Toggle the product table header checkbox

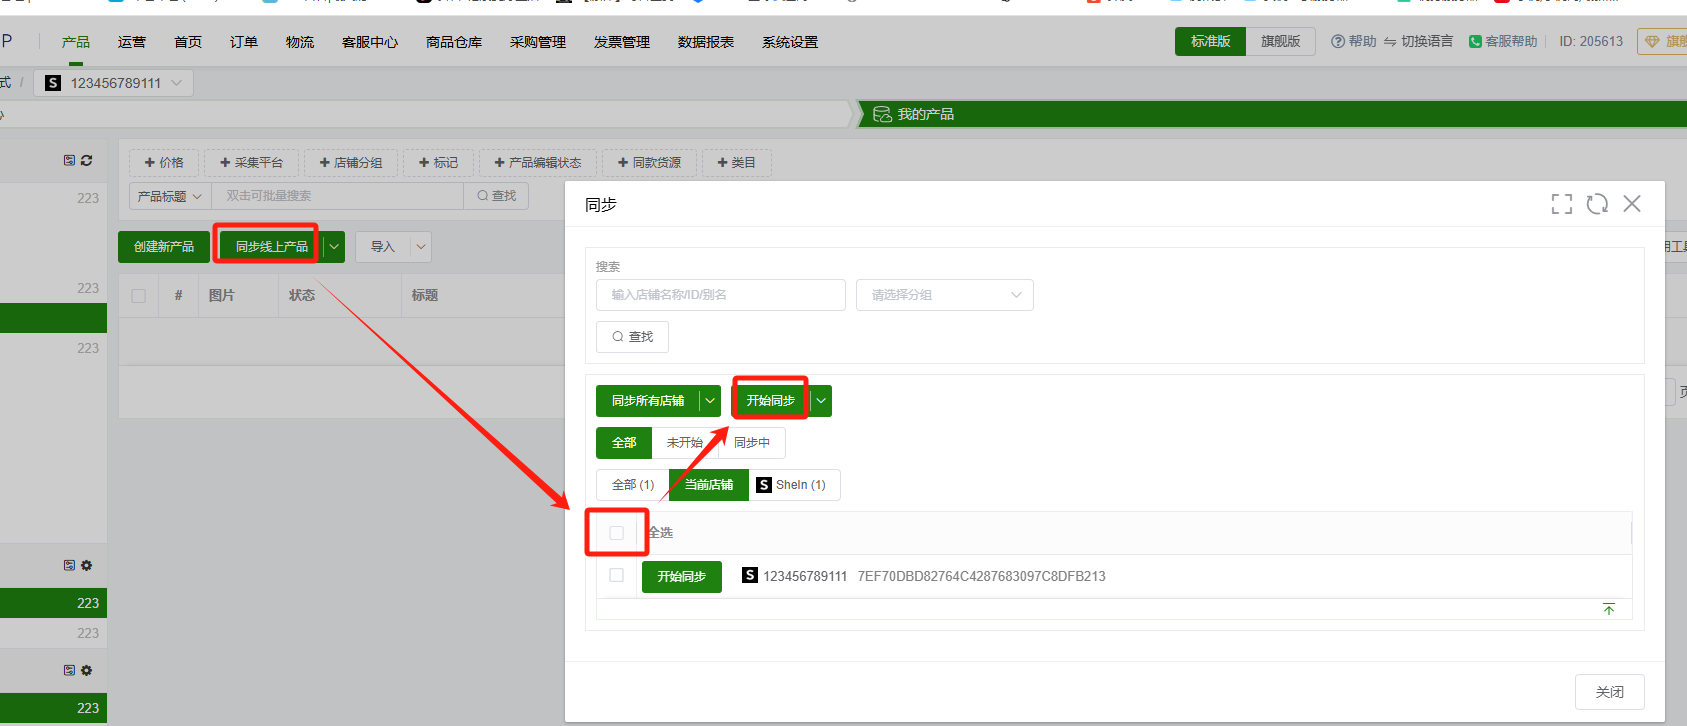pyautogui.click(x=138, y=296)
